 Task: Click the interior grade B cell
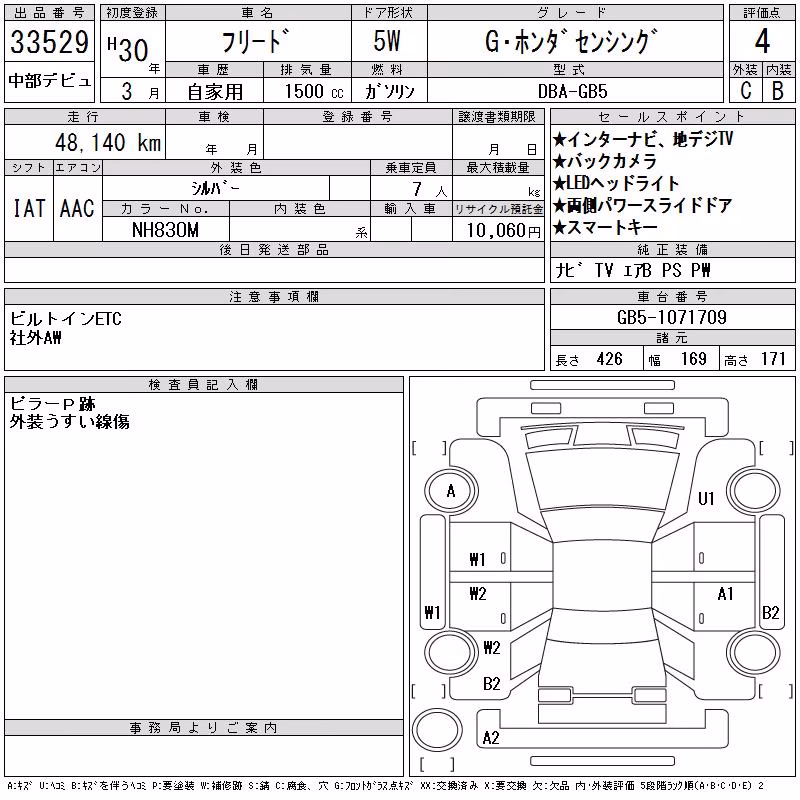pyautogui.click(x=778, y=91)
